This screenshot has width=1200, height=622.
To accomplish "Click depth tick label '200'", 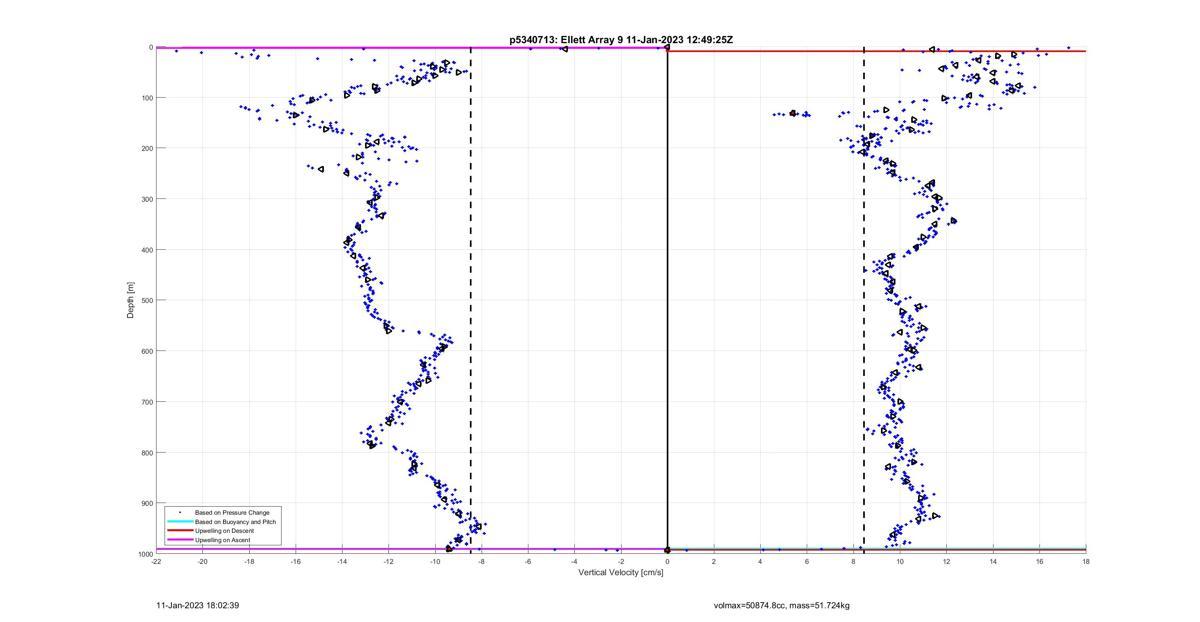I will pos(146,148).
